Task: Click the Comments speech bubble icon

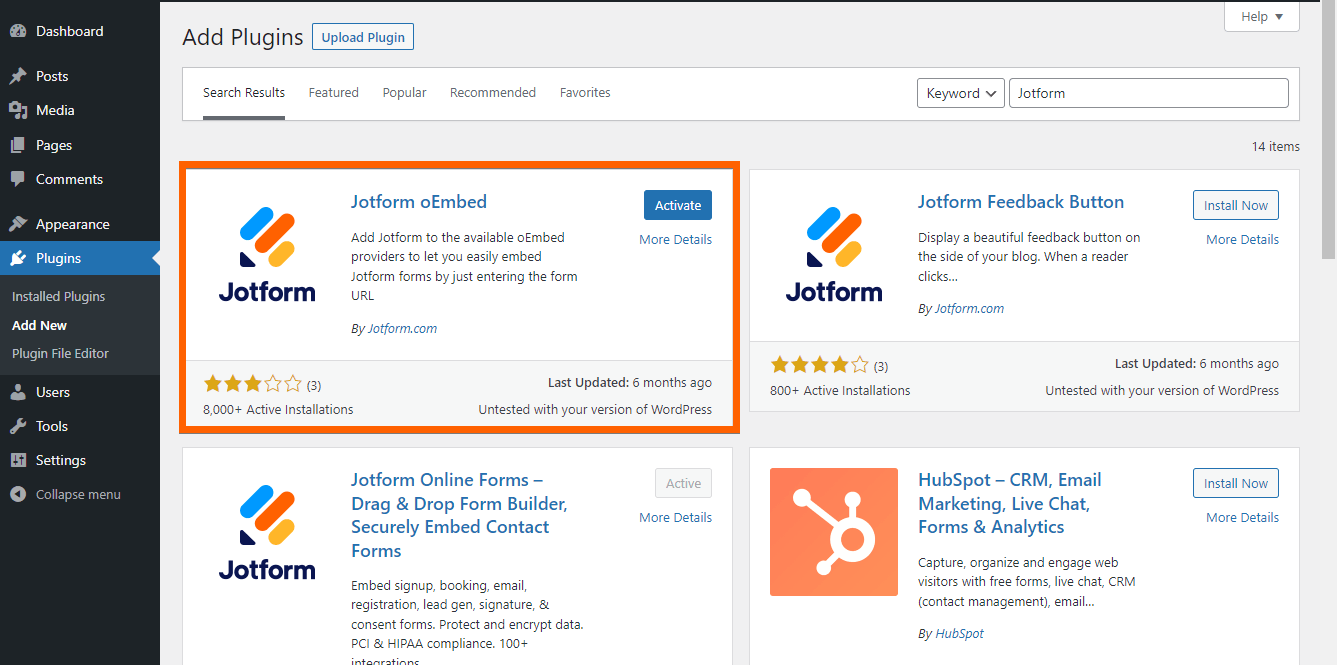Action: click(x=18, y=179)
